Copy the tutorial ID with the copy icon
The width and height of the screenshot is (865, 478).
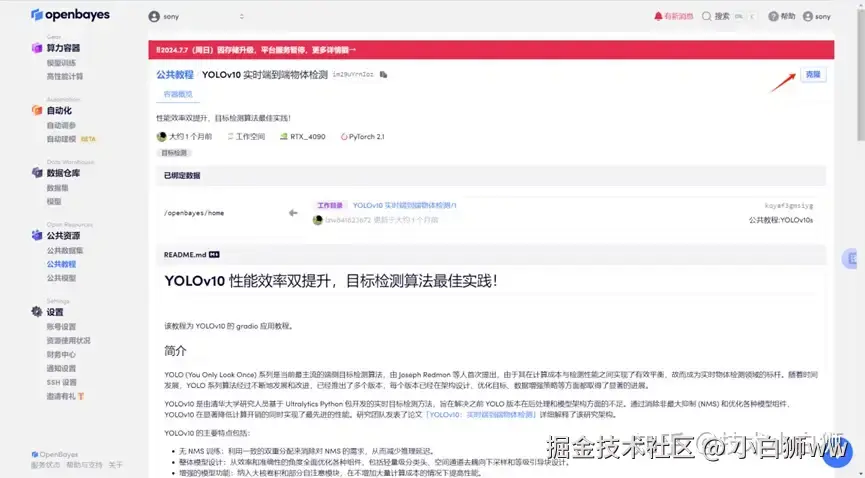pyautogui.click(x=383, y=75)
